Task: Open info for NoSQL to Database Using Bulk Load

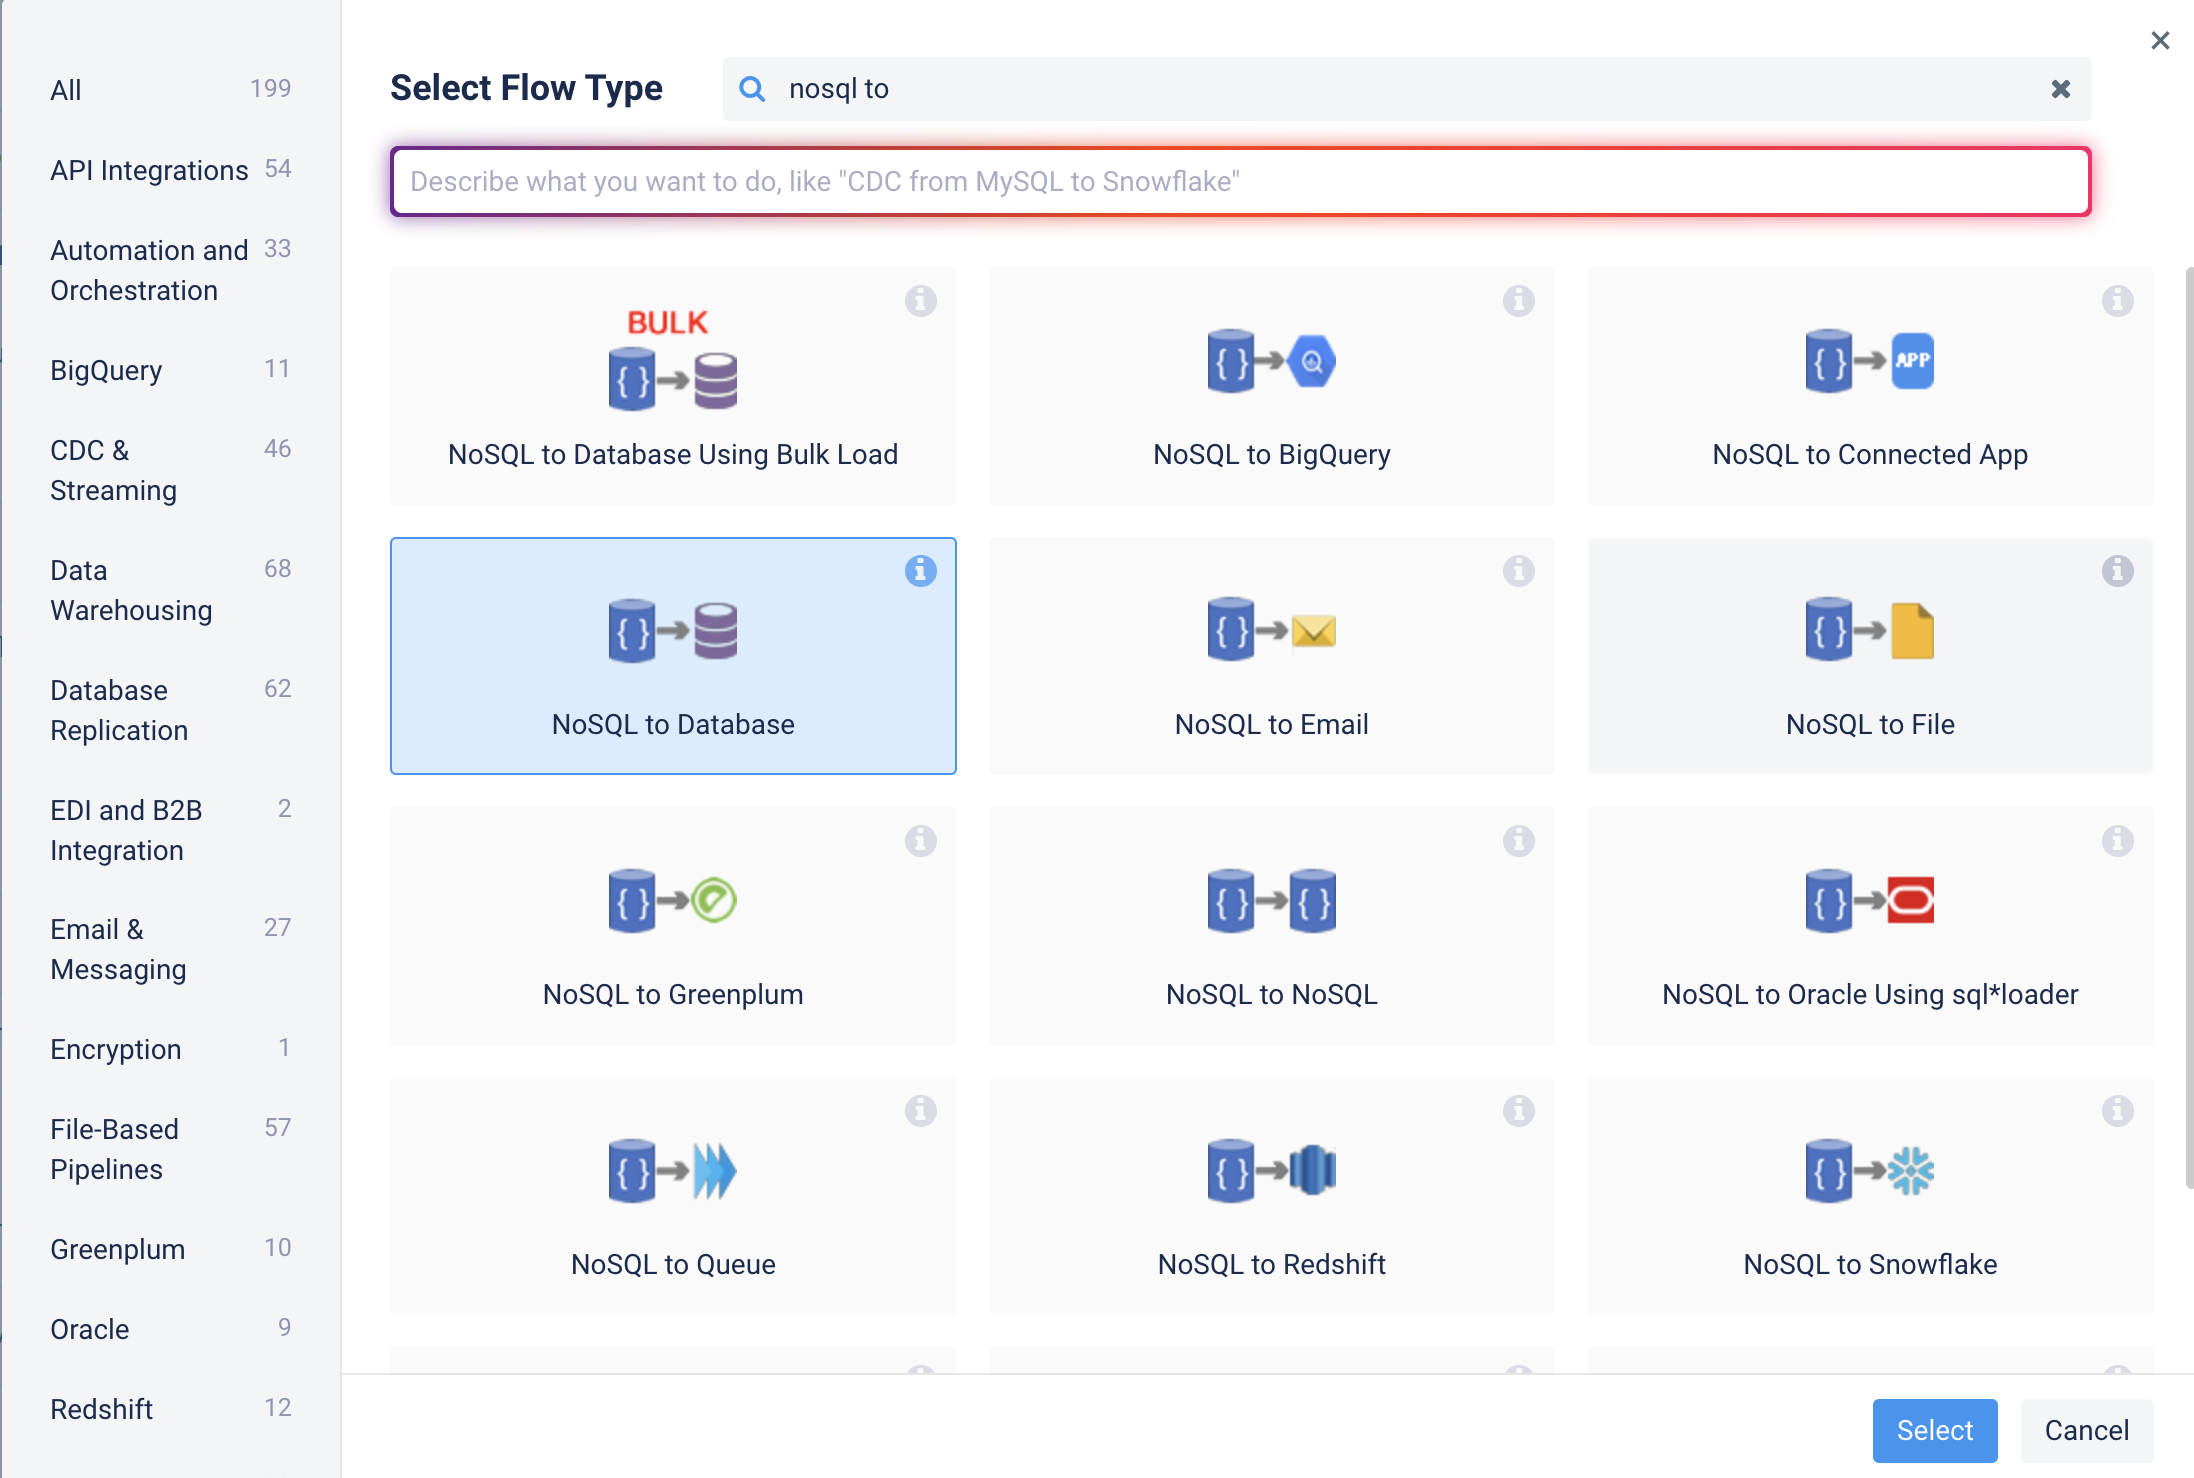Action: pyautogui.click(x=920, y=301)
